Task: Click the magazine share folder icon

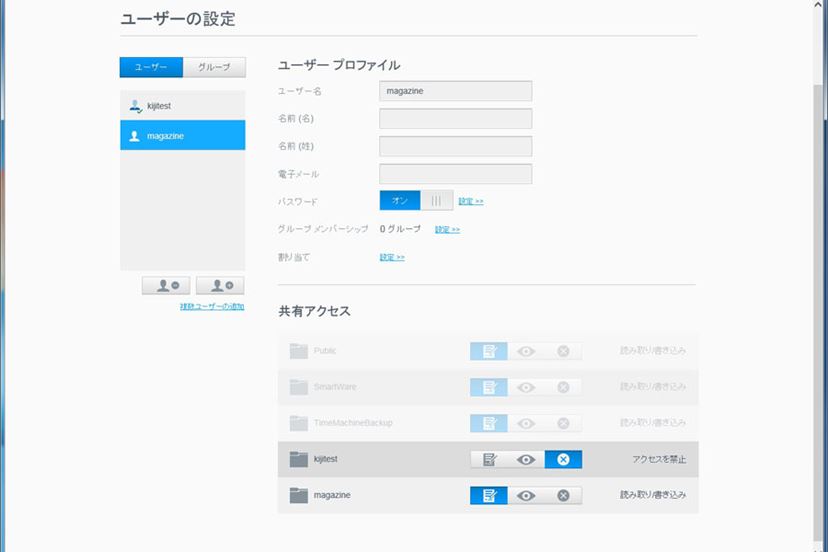Action: 299,495
